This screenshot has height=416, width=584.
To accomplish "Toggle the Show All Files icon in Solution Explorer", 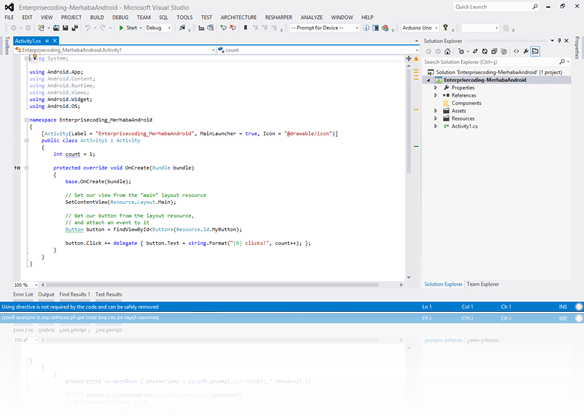I will pos(504,51).
